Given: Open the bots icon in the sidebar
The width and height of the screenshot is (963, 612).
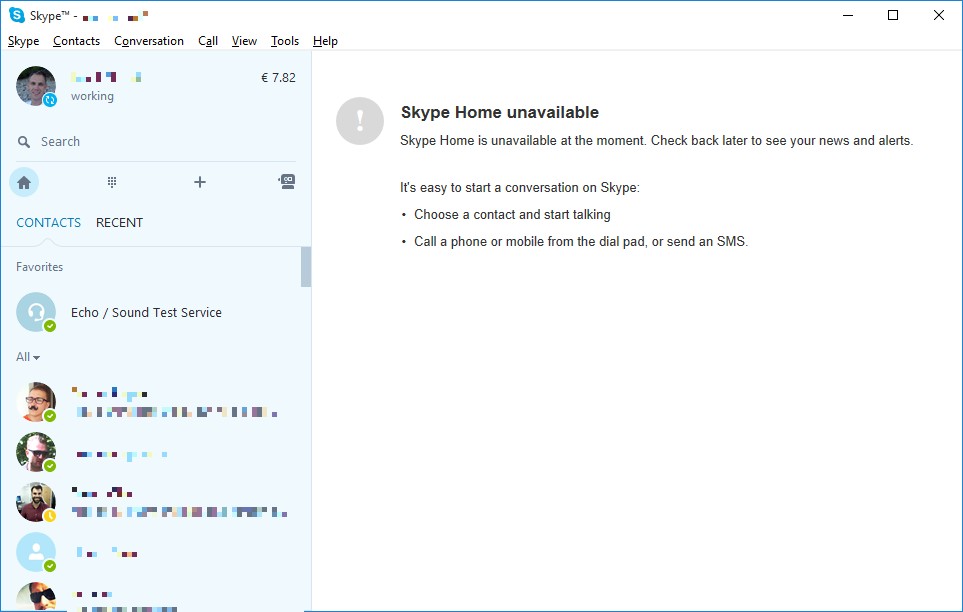Looking at the screenshot, I should click(x=287, y=181).
